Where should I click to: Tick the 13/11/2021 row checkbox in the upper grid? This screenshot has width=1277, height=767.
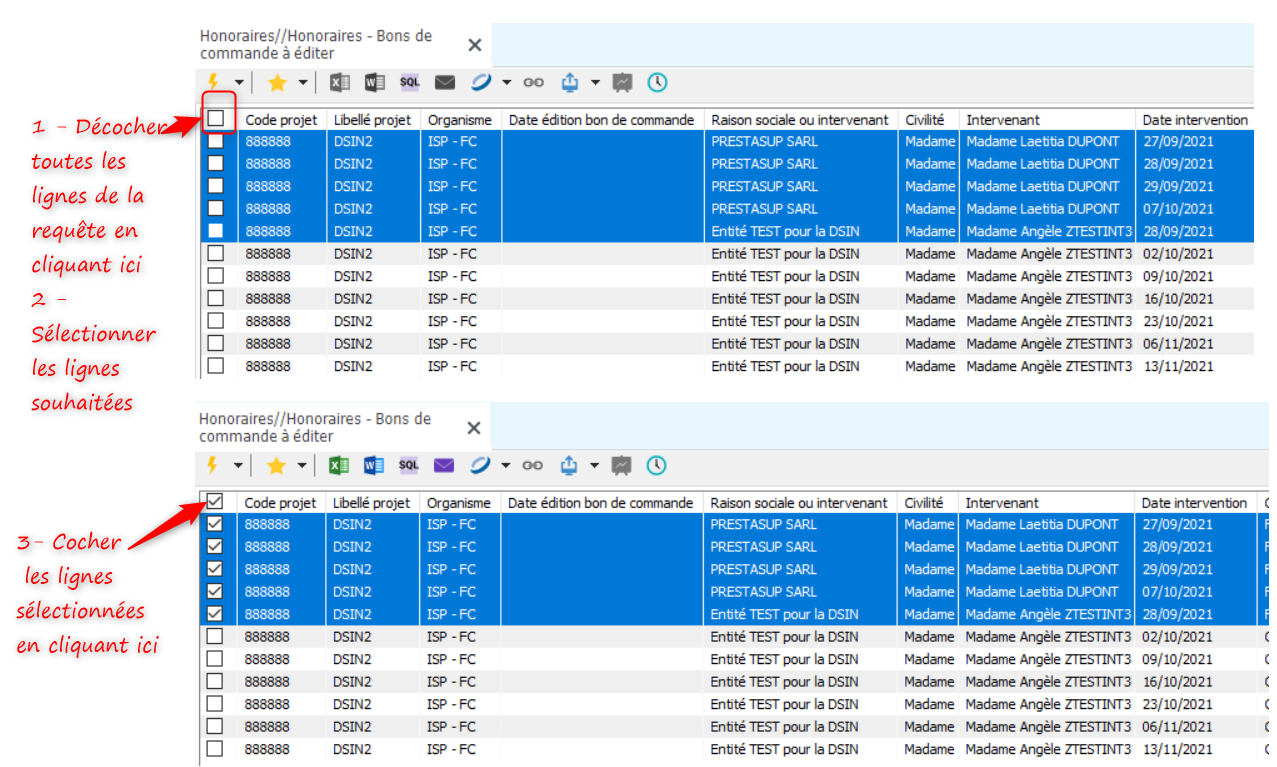point(216,366)
